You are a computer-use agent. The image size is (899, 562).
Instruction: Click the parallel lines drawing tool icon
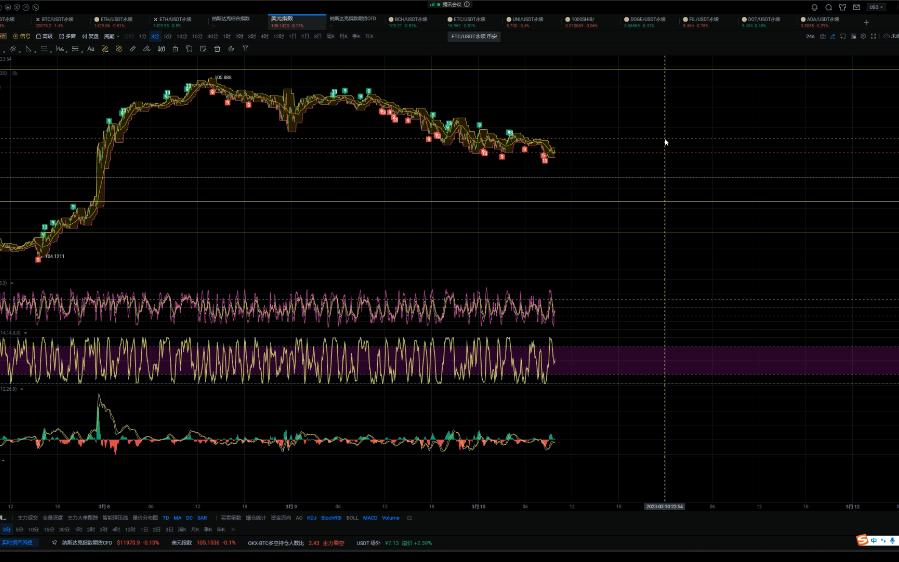point(44,49)
